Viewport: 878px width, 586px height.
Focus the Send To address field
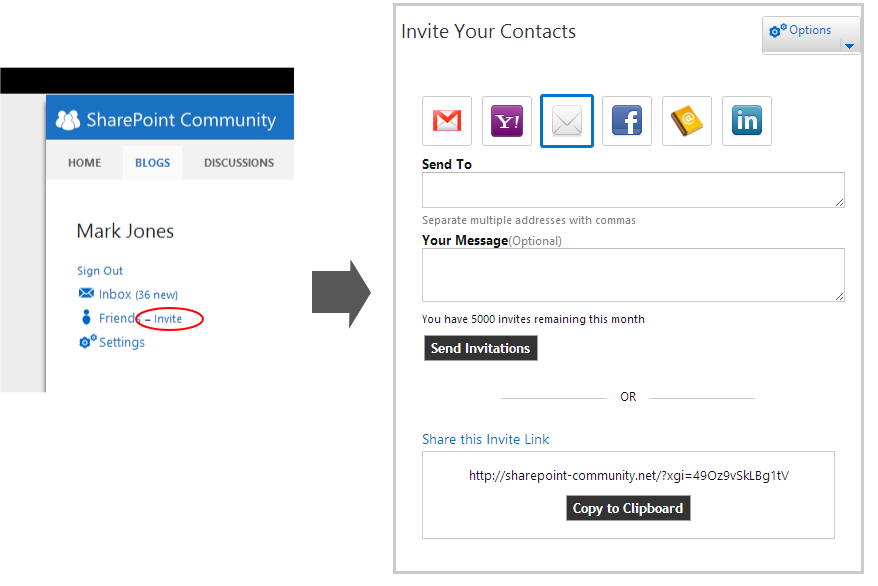click(633, 190)
